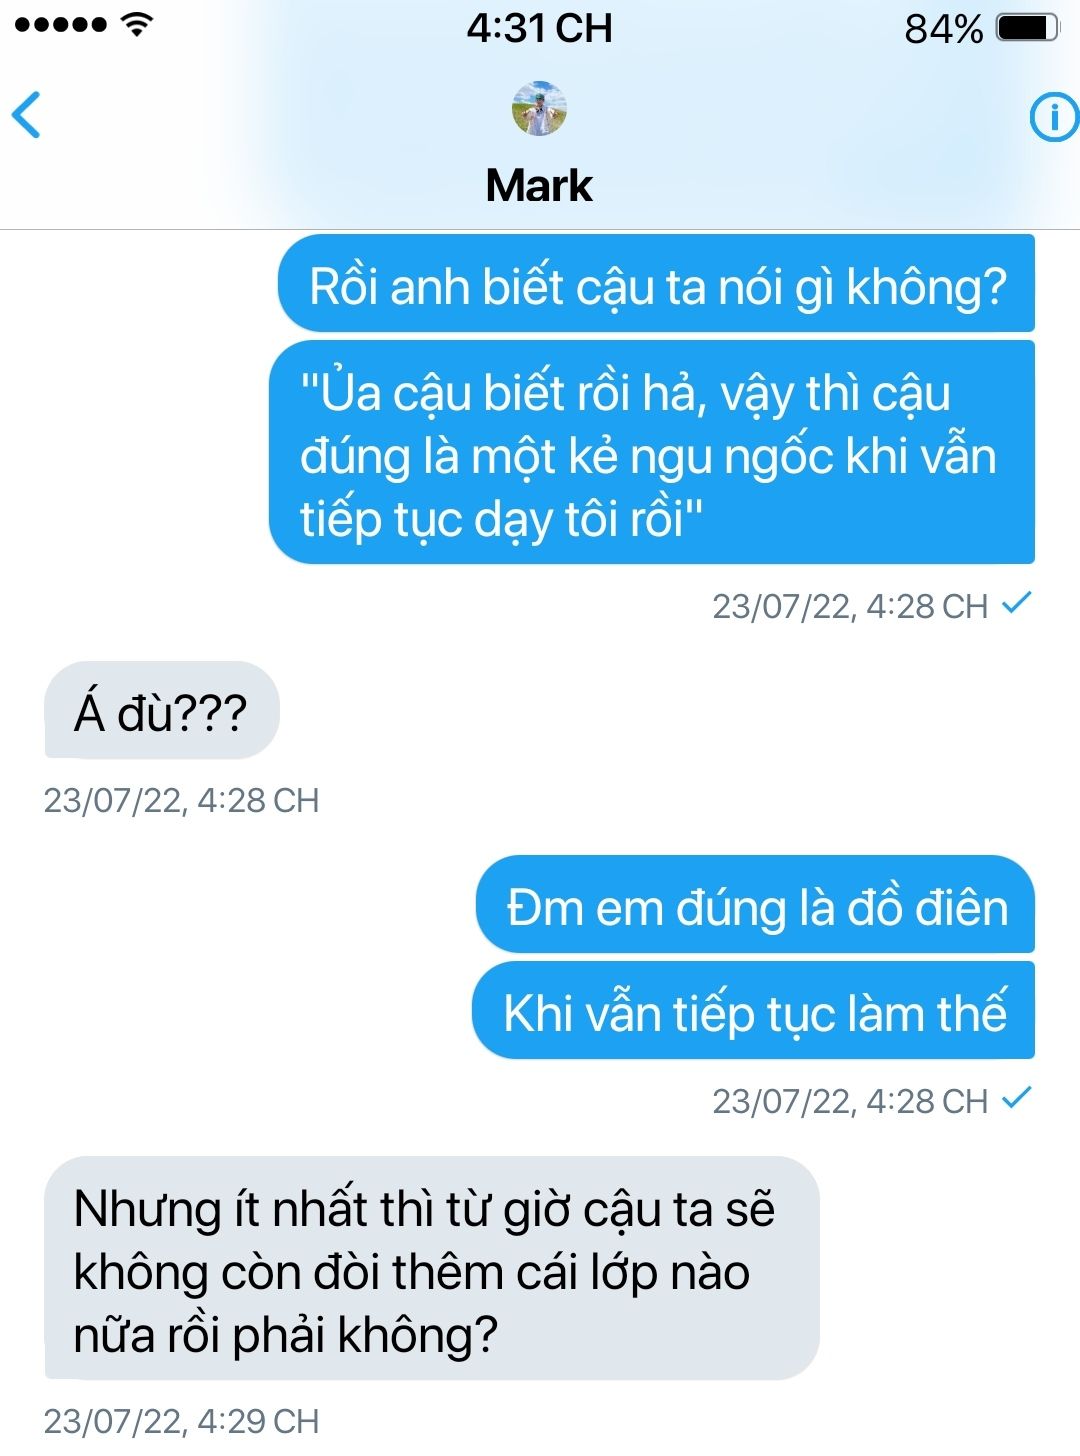This screenshot has height=1456, width=1080.
Task: Select the quoted message starting "Ủa cậu biết rồi hả"
Action: pyautogui.click(x=652, y=452)
